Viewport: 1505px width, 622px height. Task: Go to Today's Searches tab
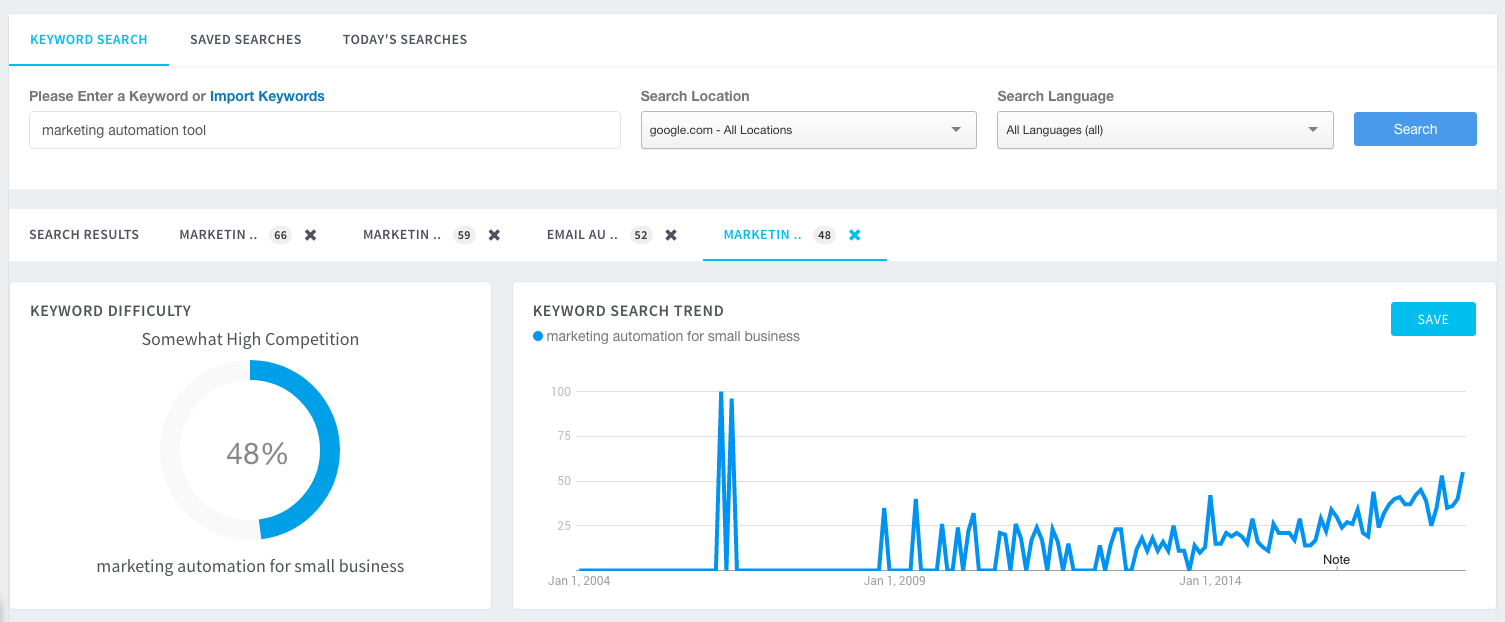tap(405, 40)
